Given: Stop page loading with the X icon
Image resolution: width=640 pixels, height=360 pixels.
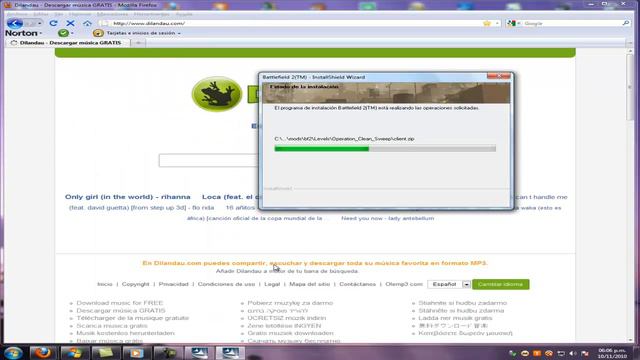Looking at the screenshot, I should (x=70, y=23).
